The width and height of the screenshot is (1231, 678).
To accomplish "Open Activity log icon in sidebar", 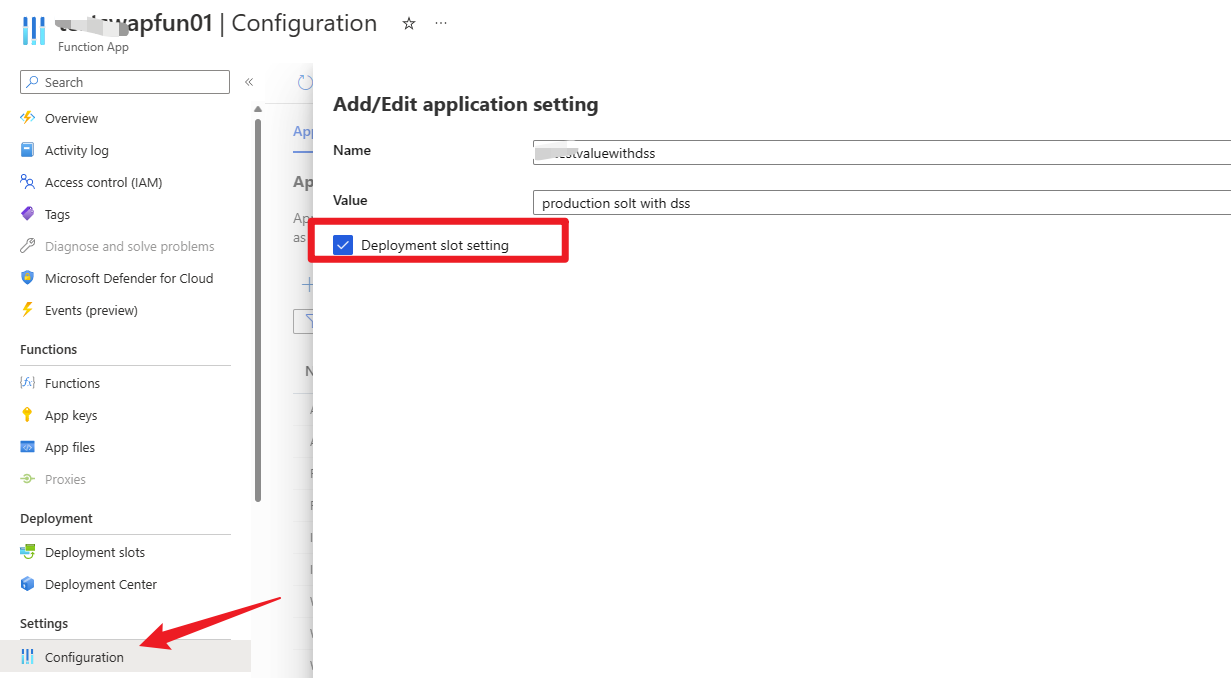I will pyautogui.click(x=28, y=150).
